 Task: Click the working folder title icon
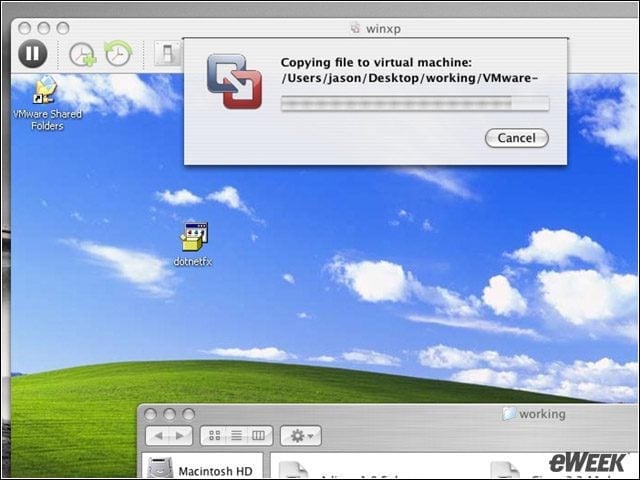[x=509, y=413]
